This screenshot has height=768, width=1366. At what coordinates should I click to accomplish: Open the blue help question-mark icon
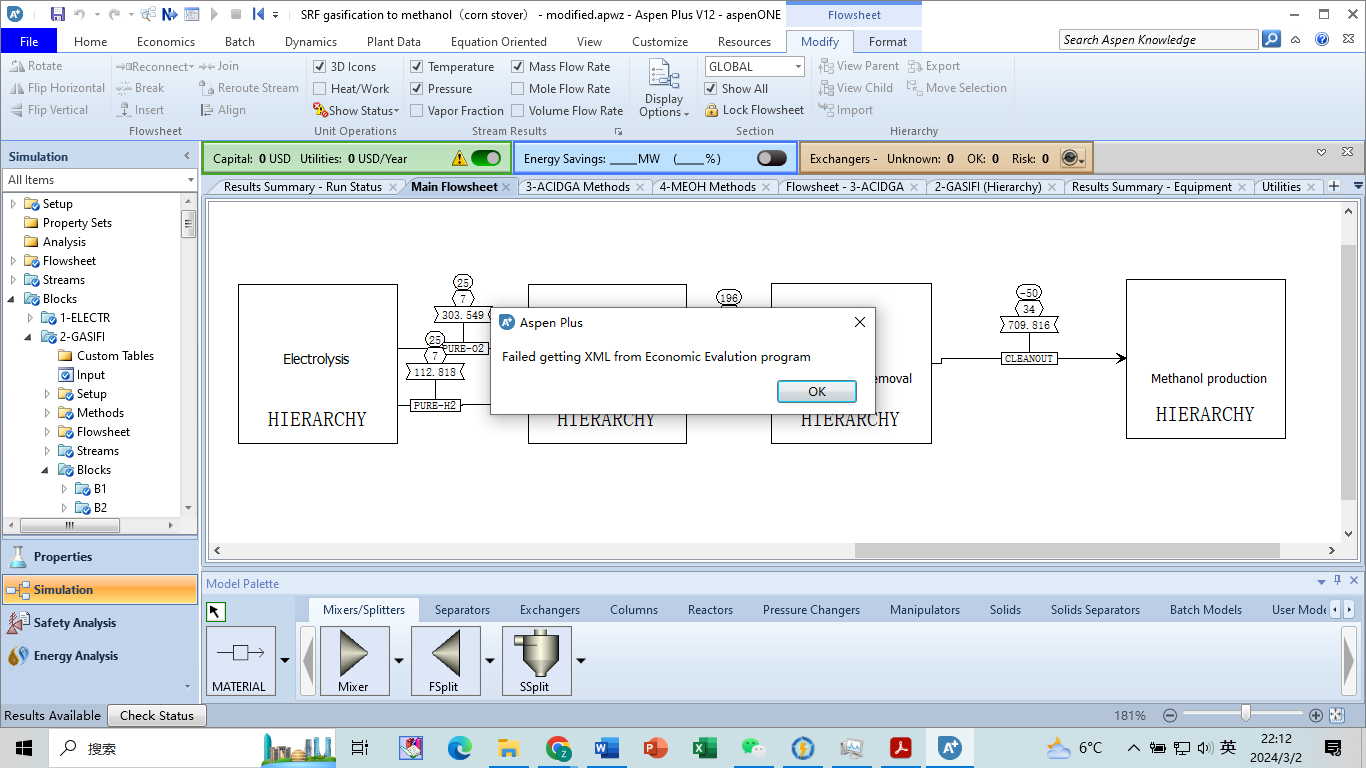(x=1322, y=40)
